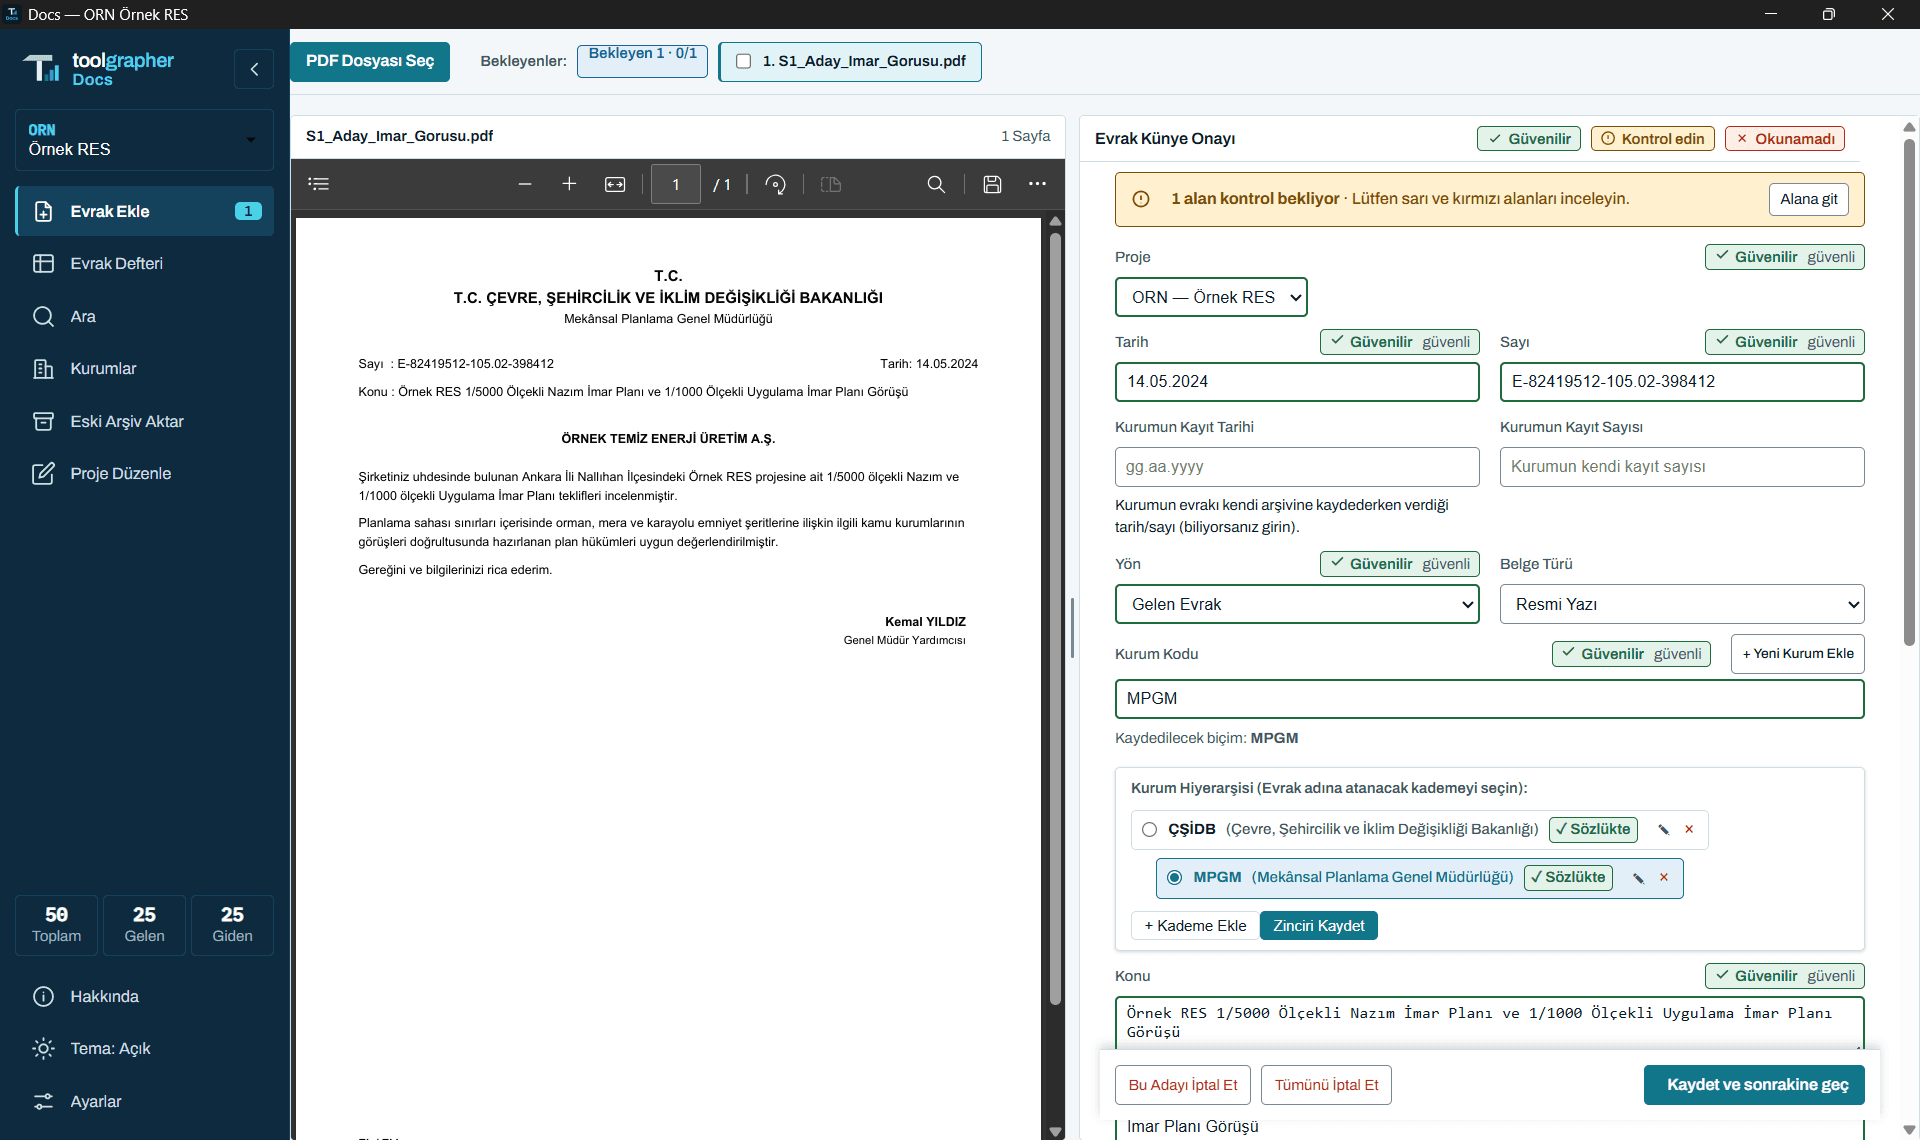Collapse the sidebar with the chevron button

point(254,69)
